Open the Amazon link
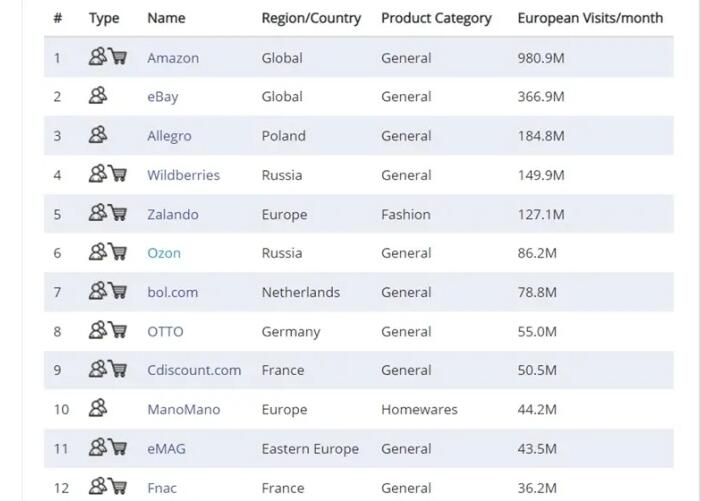This screenshot has width=701, height=501. 173,58
